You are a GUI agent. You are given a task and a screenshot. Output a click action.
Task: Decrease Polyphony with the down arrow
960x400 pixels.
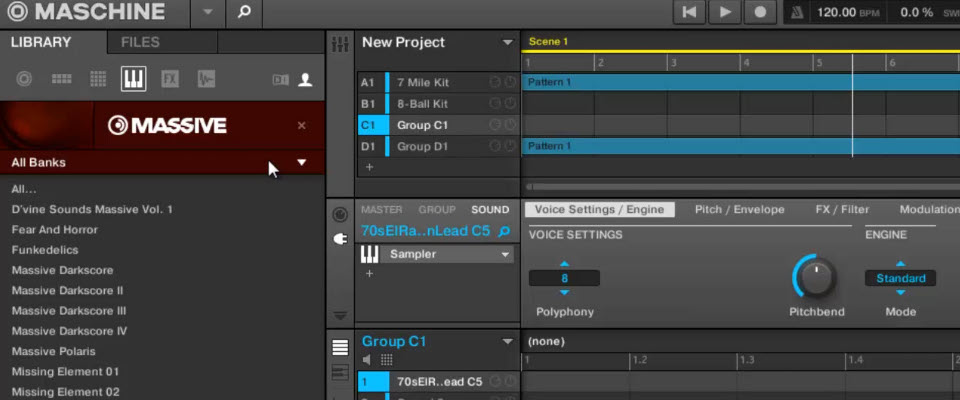pos(564,293)
